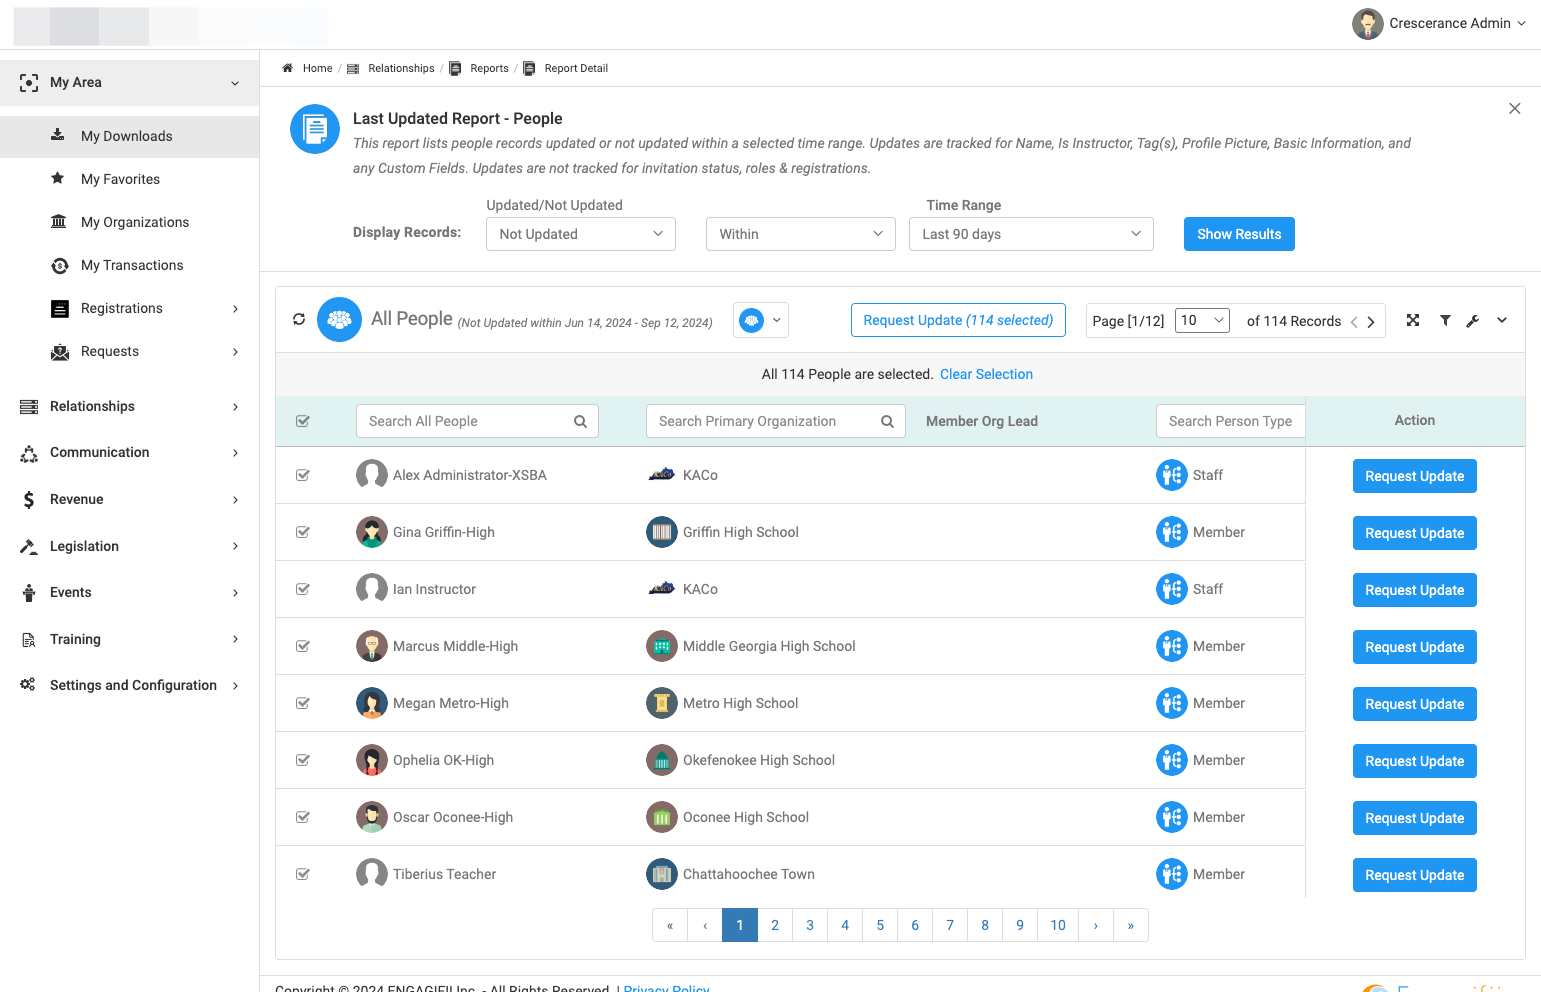1541x992 pixels.
Task: Click the search magnifier in Search All People
Action: pyautogui.click(x=580, y=422)
